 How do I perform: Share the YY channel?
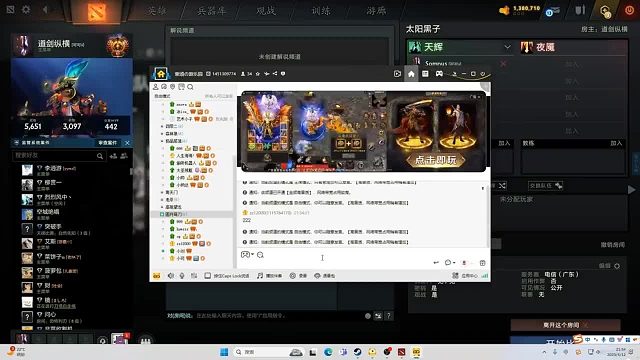275,73
